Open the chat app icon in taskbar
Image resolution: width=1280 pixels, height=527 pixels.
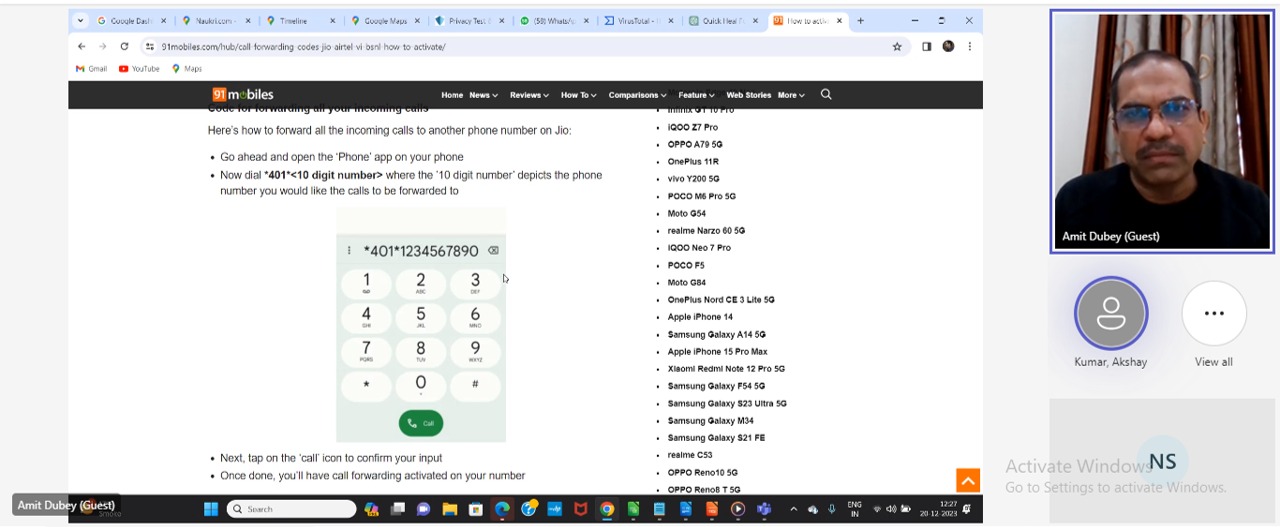point(423,509)
